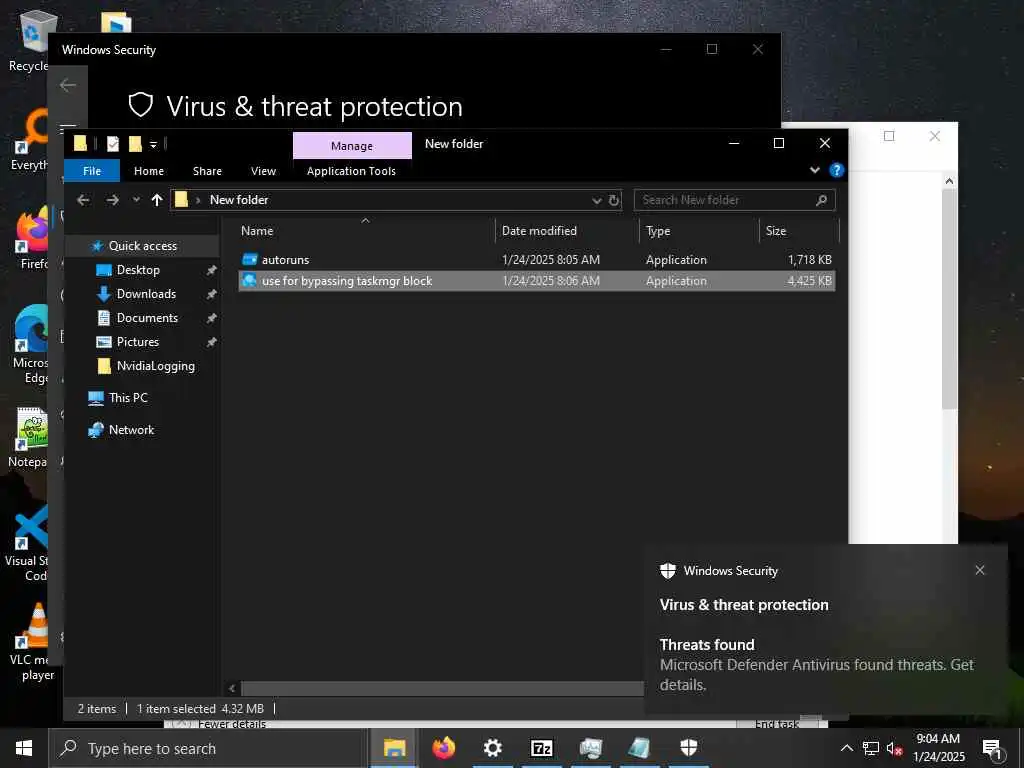
Task: Click the search magnifier icon in Explorer
Action: (x=822, y=200)
